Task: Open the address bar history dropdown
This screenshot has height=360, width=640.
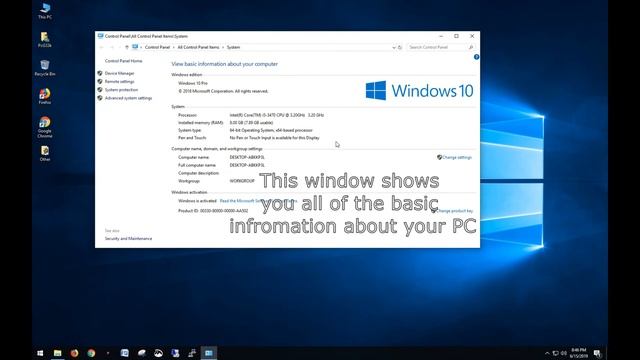Action: click(x=393, y=47)
